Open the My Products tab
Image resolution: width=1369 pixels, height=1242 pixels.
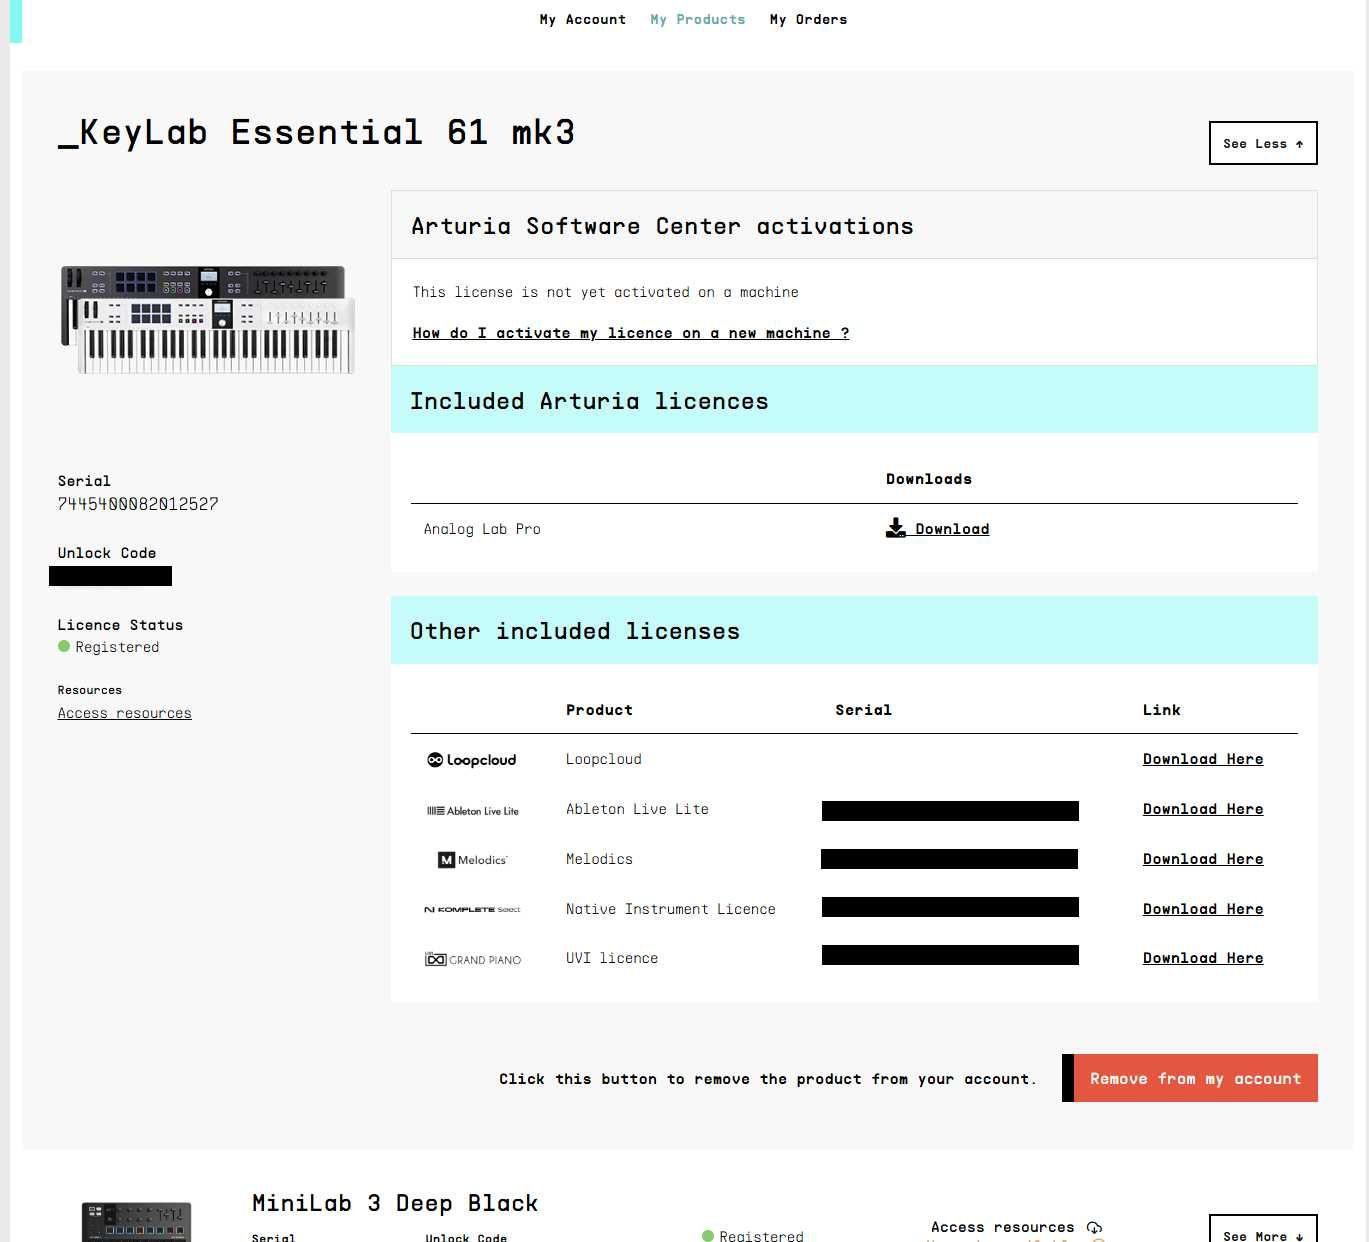697,19
